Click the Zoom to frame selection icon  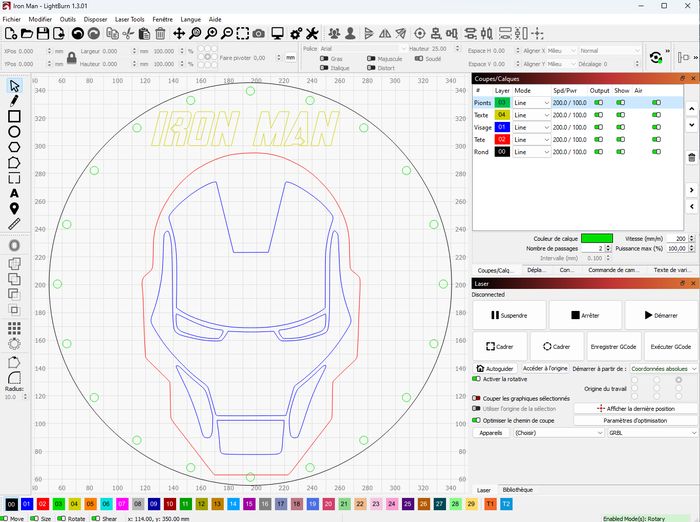pyautogui.click(x=243, y=33)
